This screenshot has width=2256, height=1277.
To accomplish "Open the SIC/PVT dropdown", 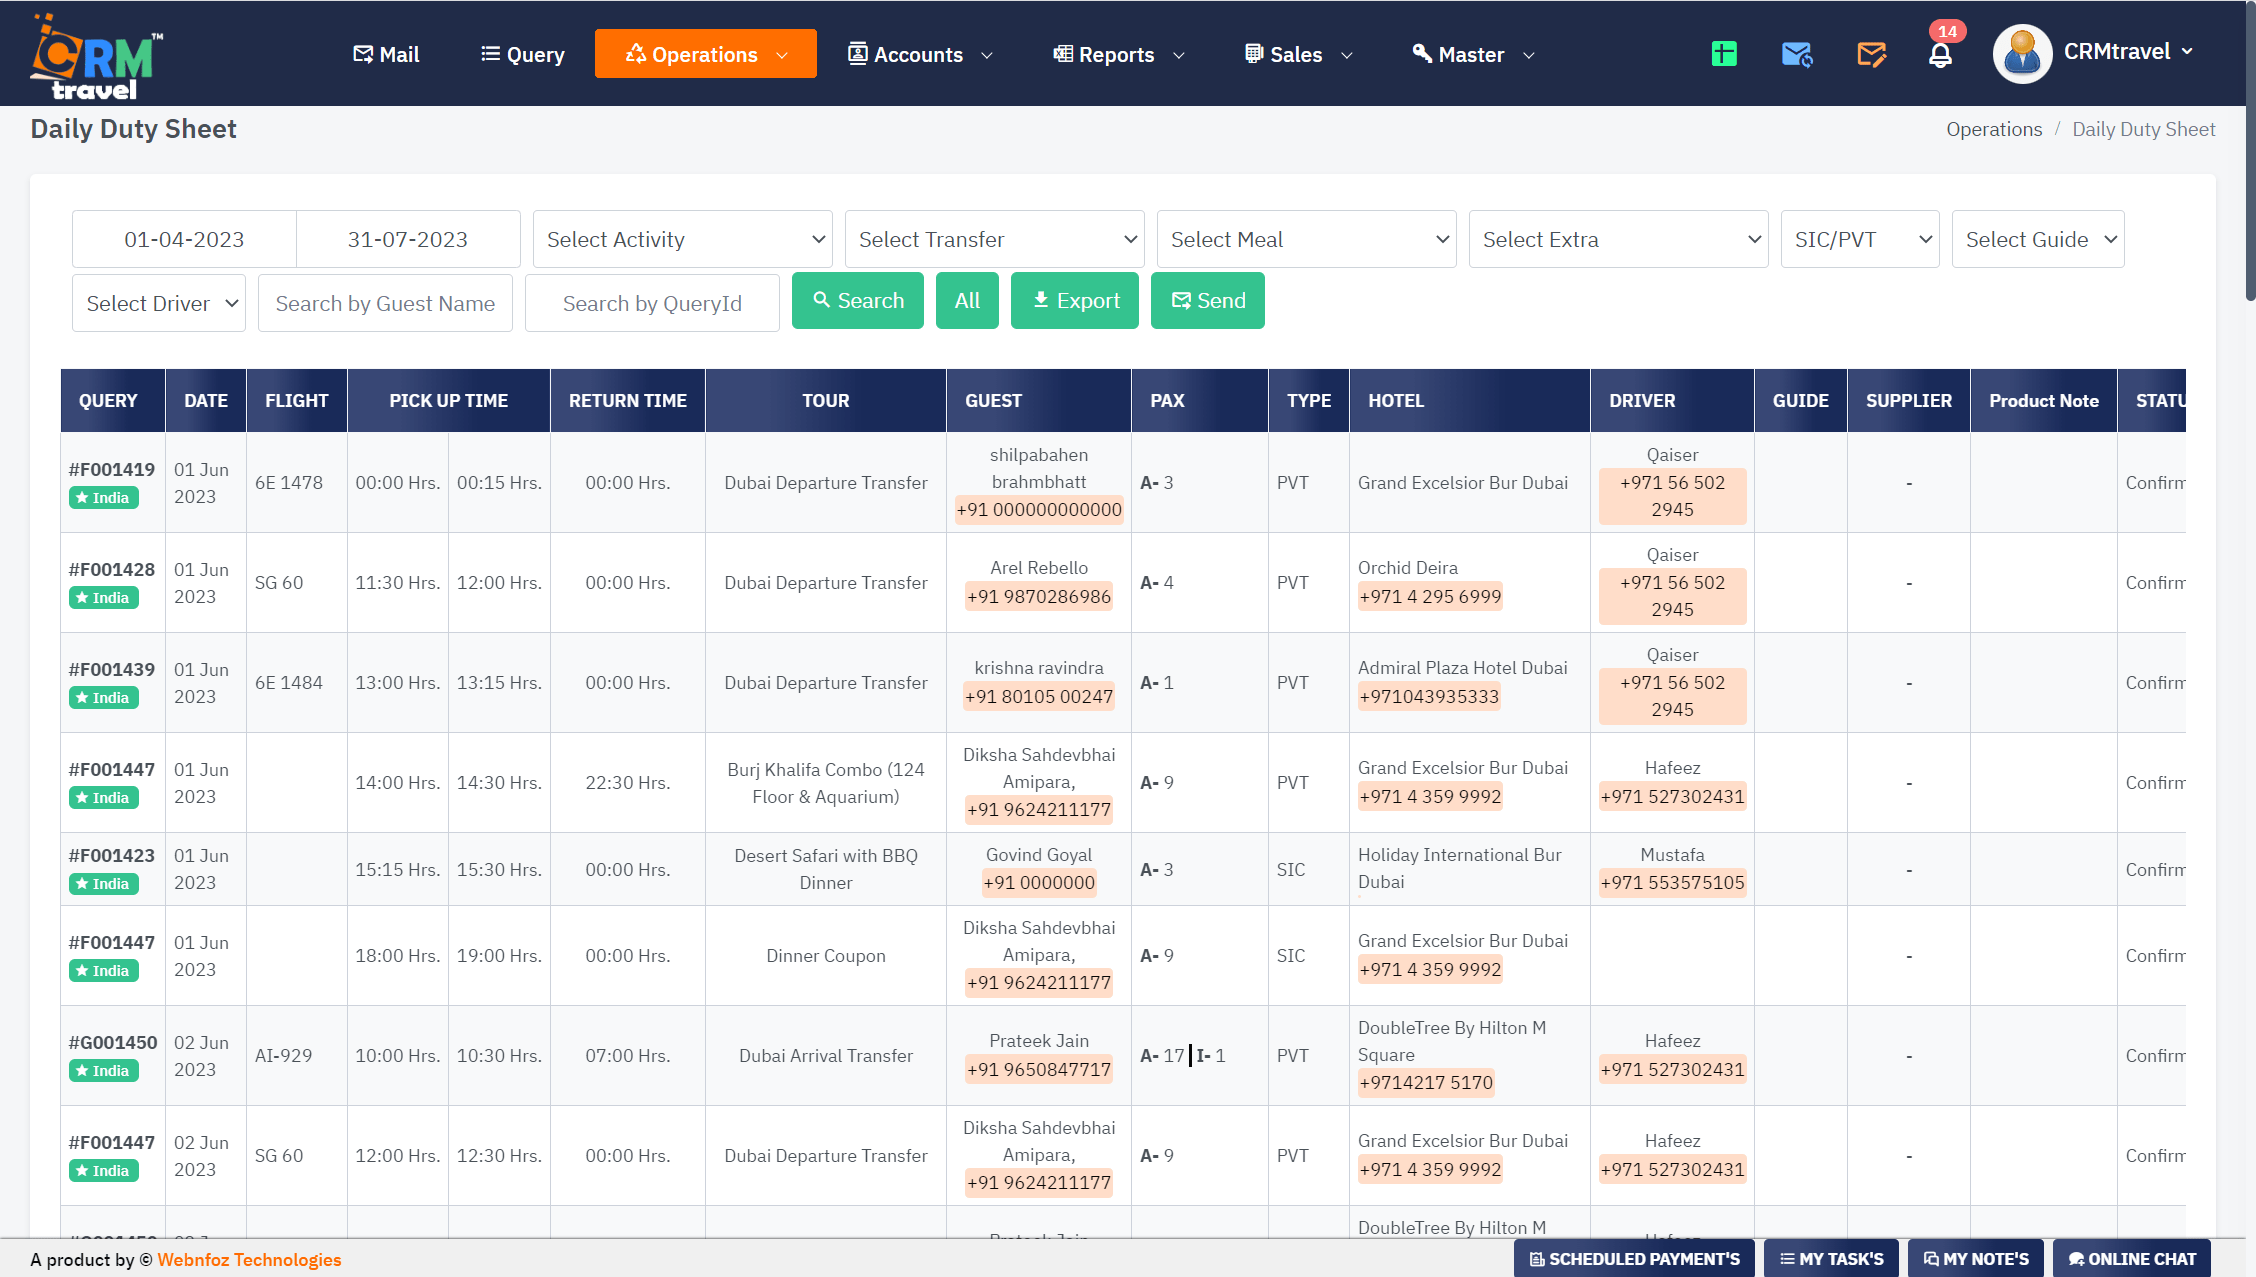I will [x=1860, y=239].
